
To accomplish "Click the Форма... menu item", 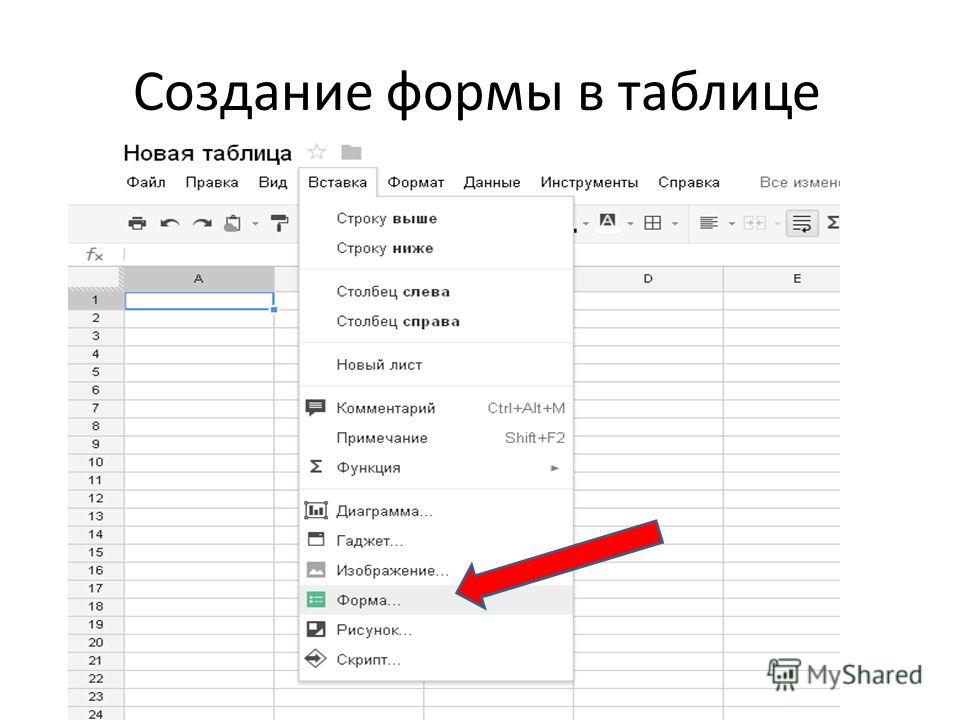I will click(x=436, y=600).
